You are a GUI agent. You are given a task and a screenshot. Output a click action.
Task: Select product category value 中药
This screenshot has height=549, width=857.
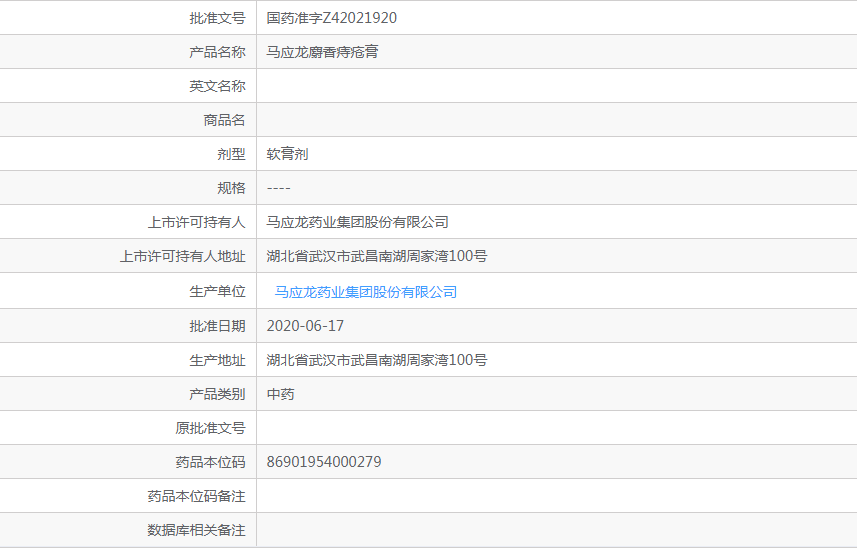280,394
